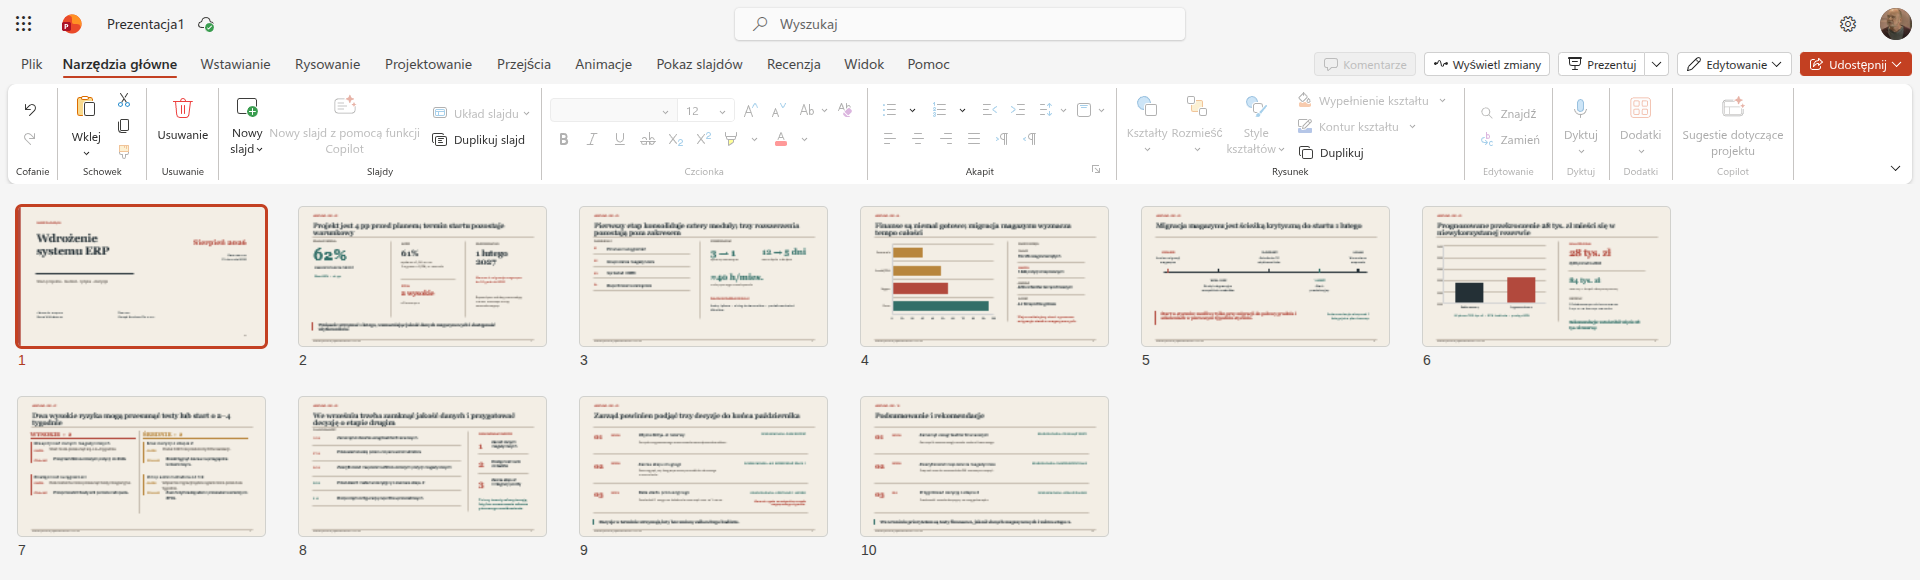Viewport: 1920px width, 580px height.
Task: Open the Recenzja tab
Action: 793,64
